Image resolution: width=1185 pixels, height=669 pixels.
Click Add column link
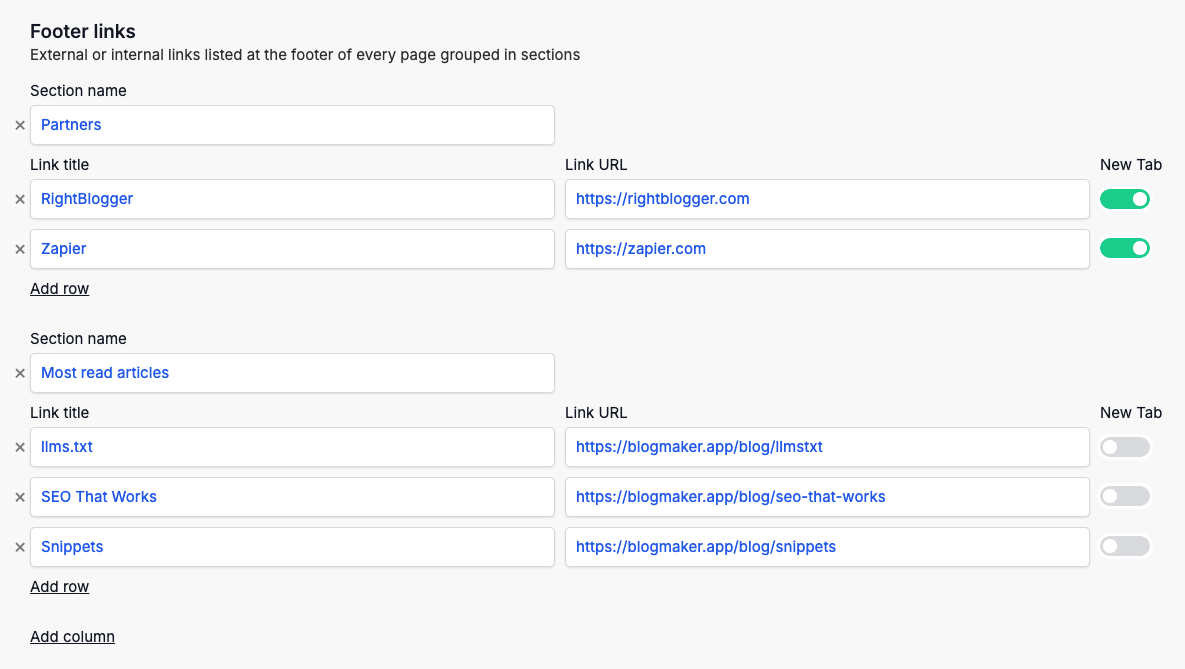click(x=72, y=637)
